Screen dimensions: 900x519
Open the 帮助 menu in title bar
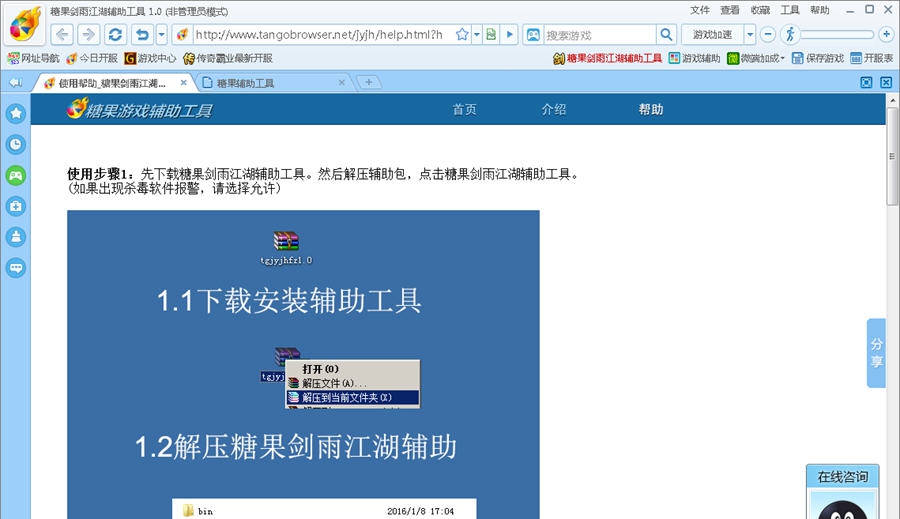point(820,10)
